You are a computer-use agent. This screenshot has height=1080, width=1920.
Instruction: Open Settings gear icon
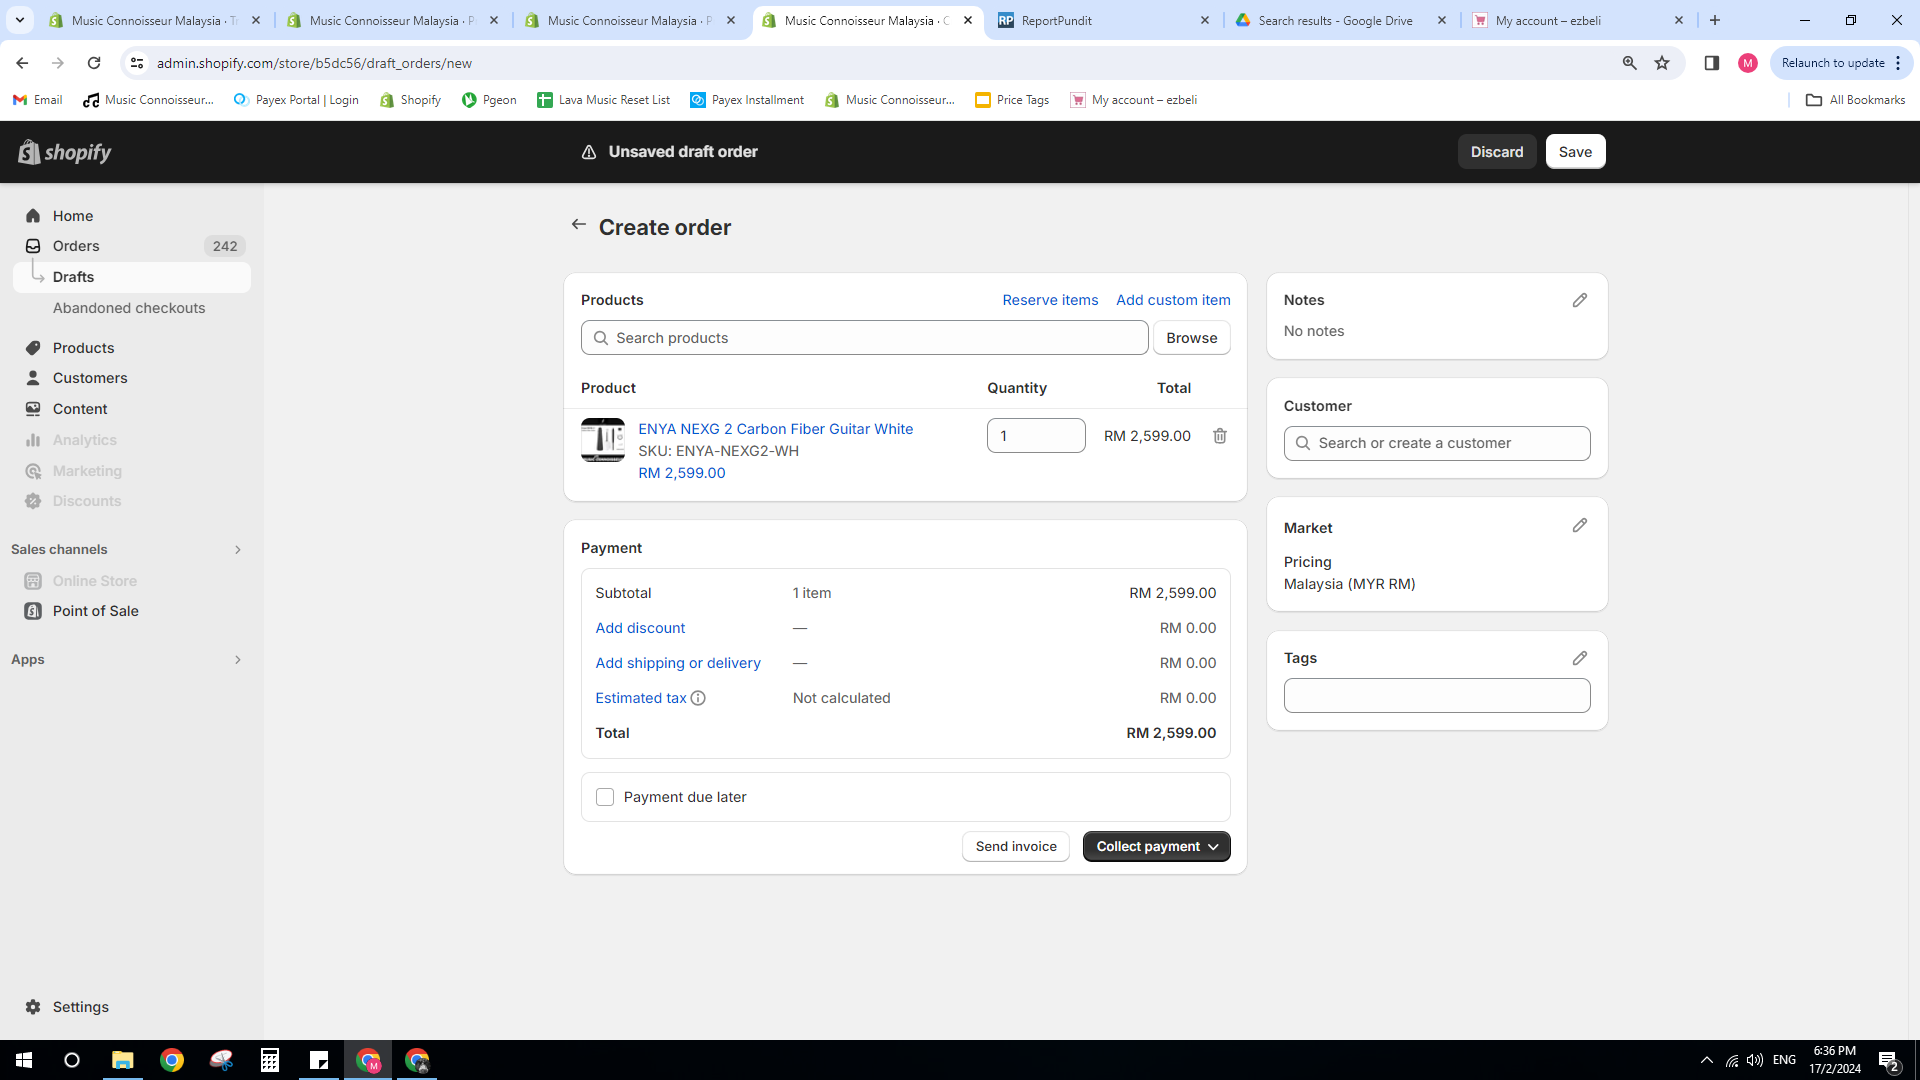tap(33, 1007)
